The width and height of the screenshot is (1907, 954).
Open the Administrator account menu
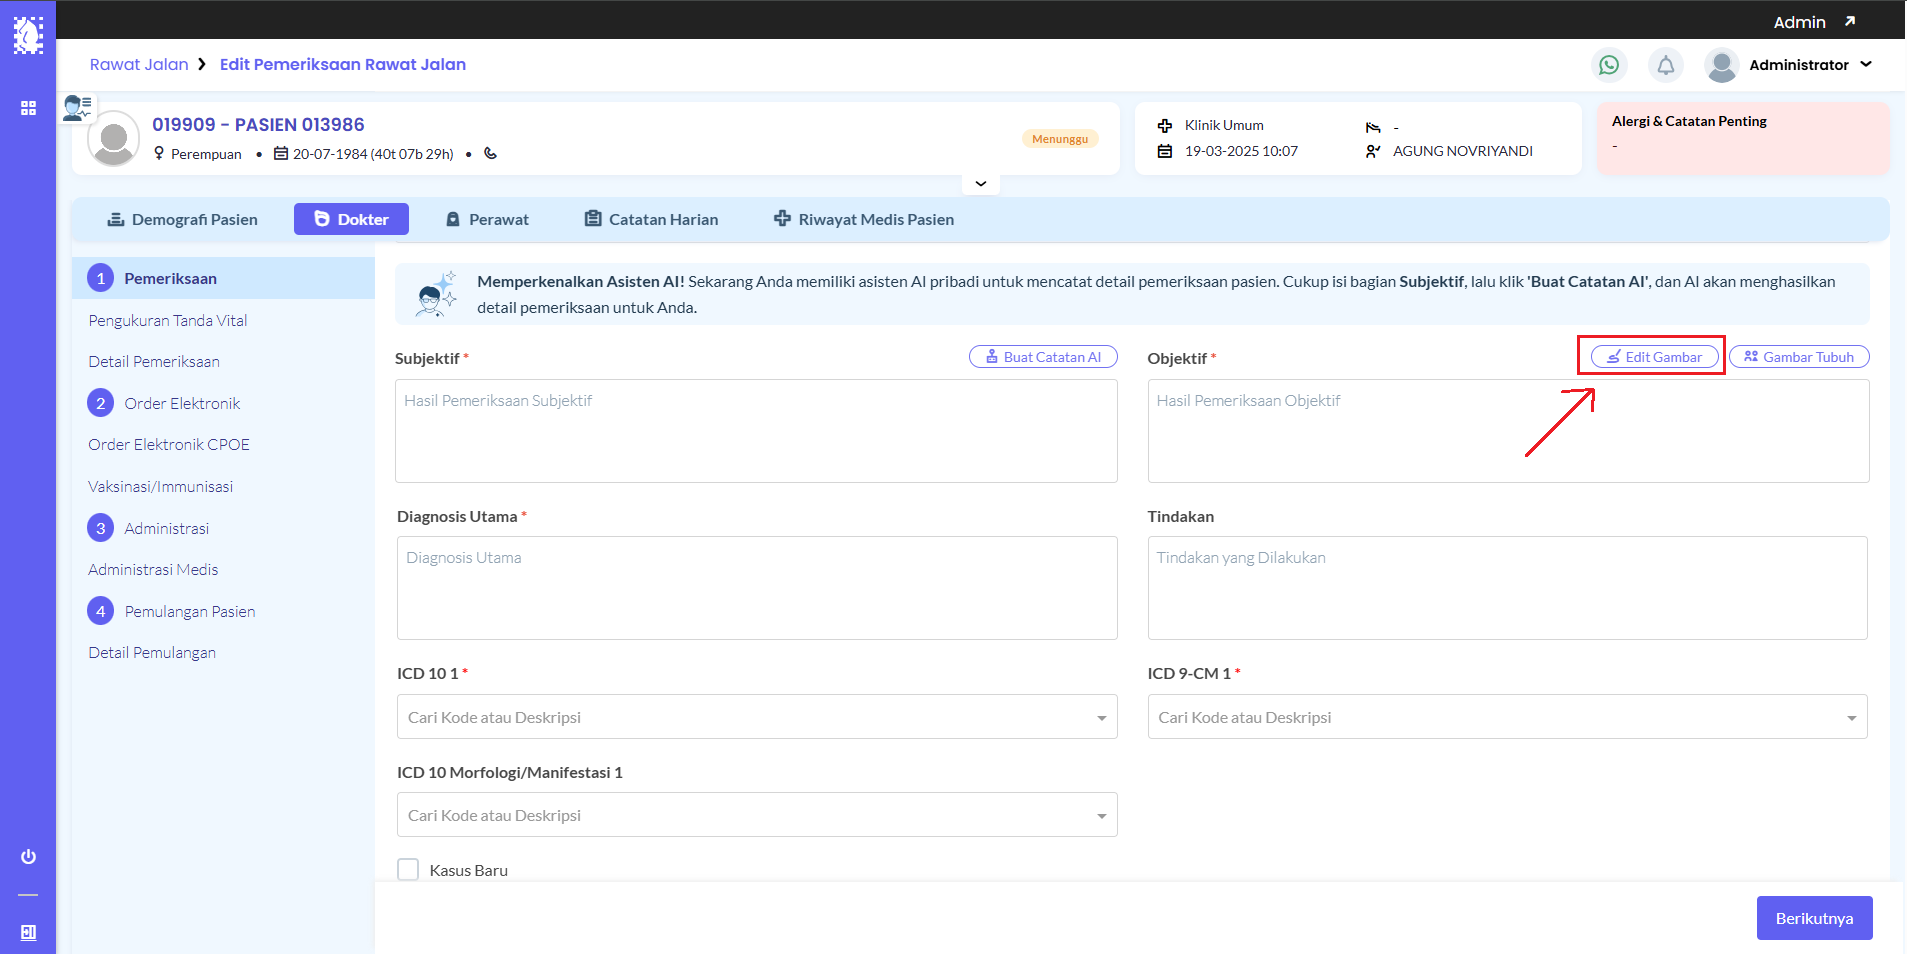[x=1790, y=65]
